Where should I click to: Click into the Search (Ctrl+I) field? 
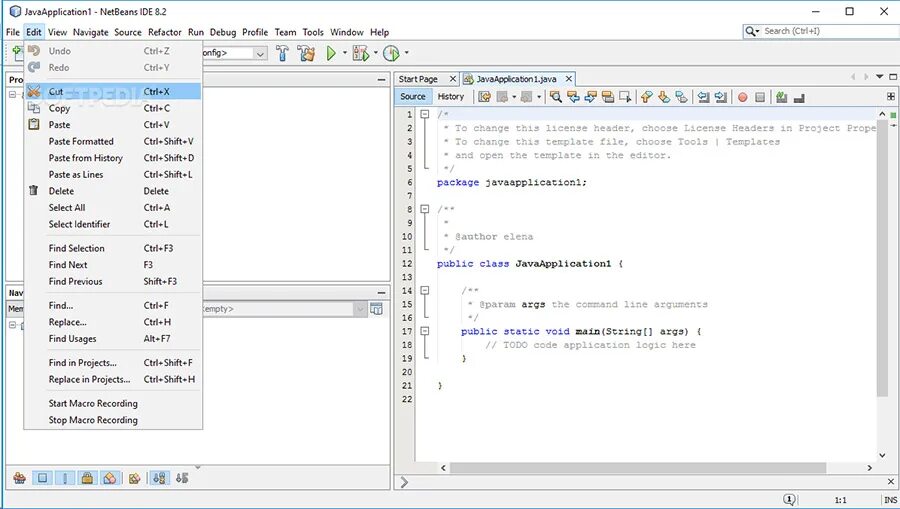click(829, 31)
